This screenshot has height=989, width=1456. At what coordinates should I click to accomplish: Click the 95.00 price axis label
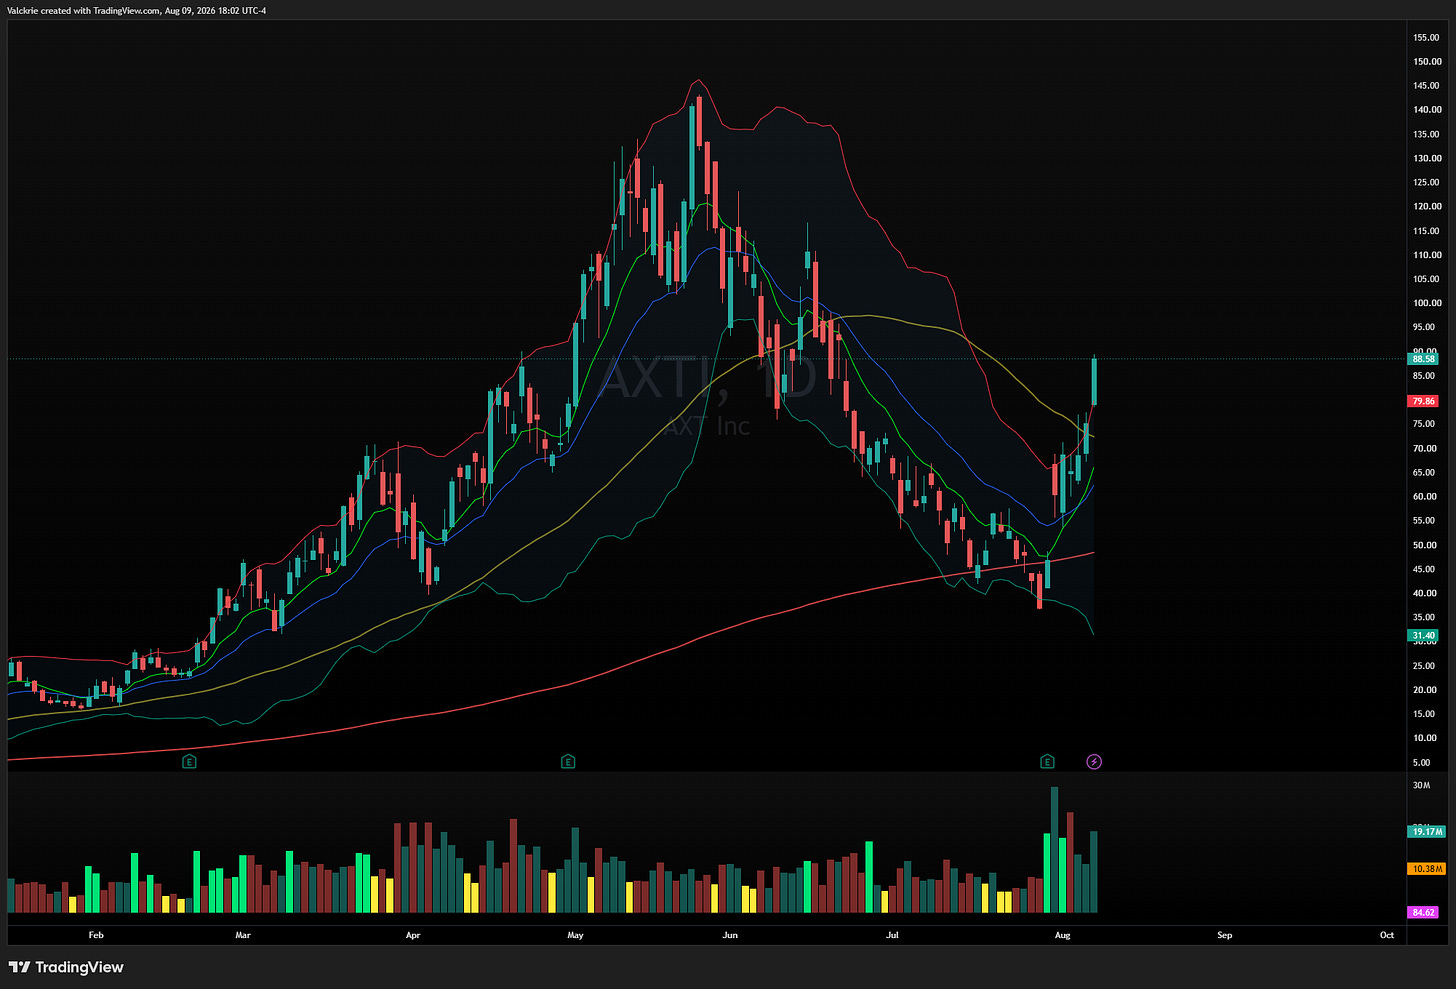pos(1424,327)
